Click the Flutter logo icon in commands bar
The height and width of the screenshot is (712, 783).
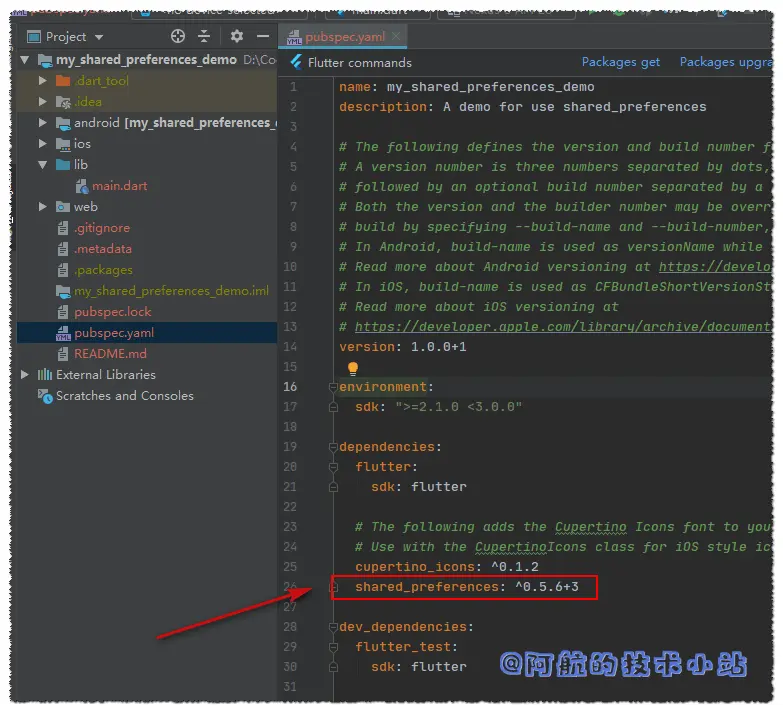(x=296, y=62)
